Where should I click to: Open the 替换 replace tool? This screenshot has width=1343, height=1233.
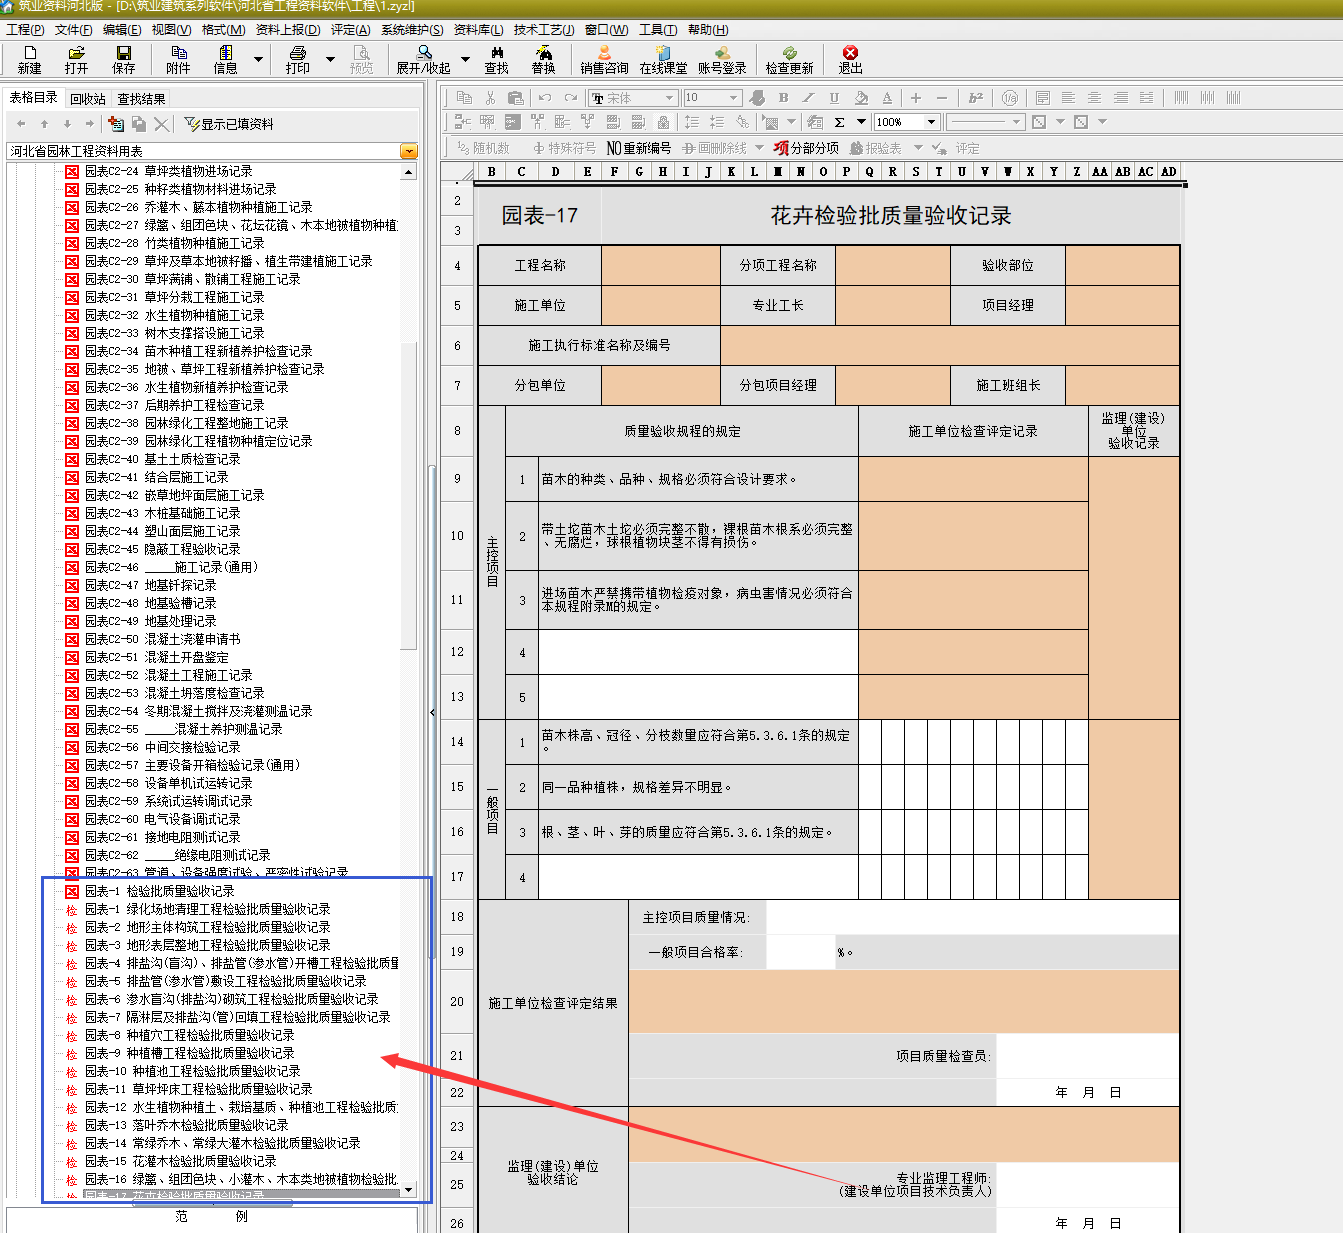(543, 59)
